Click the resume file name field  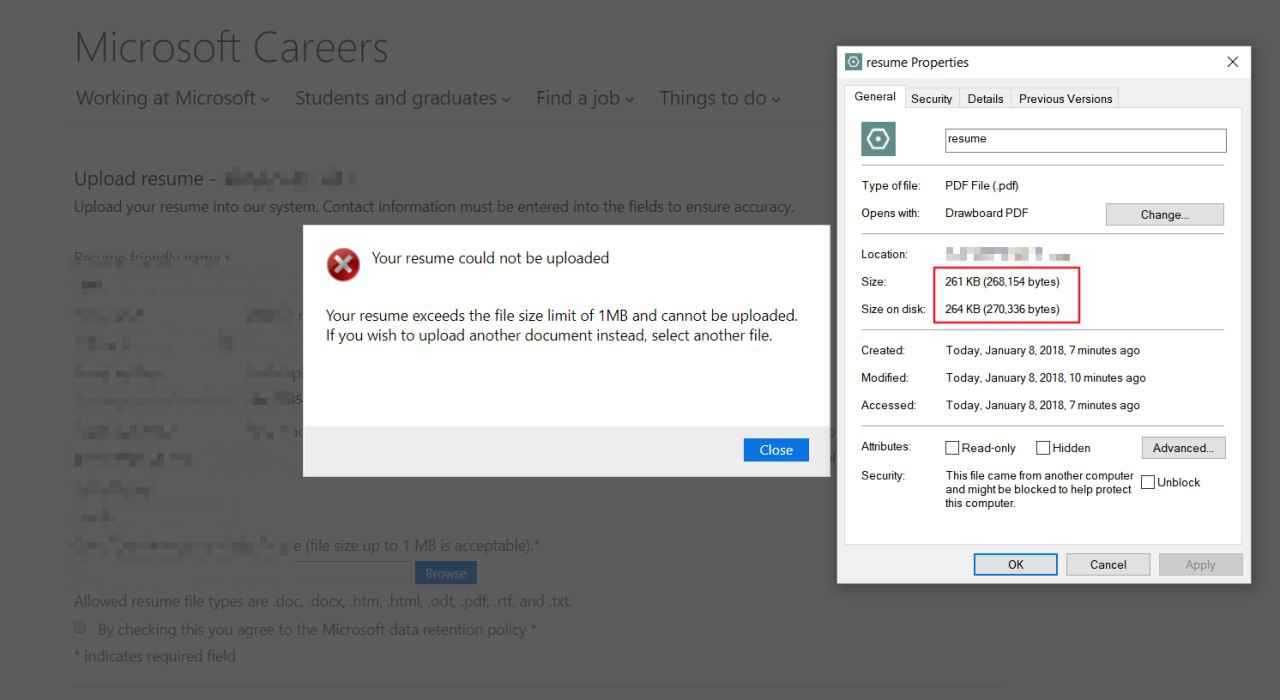[x=1085, y=140]
